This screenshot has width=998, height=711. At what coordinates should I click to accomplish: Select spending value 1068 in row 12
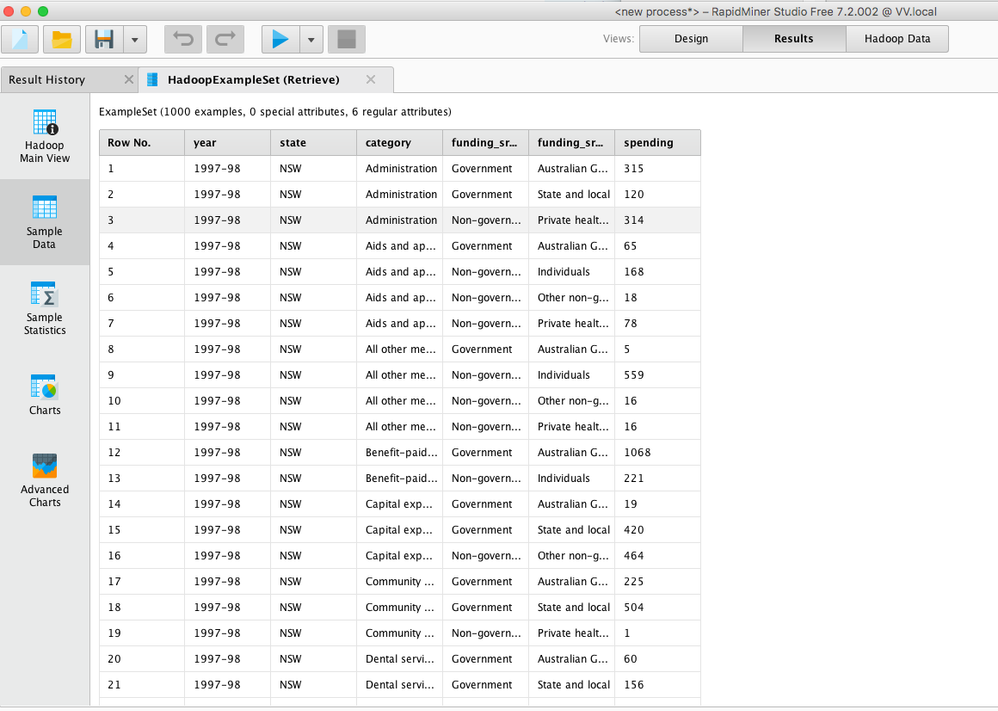(x=657, y=453)
